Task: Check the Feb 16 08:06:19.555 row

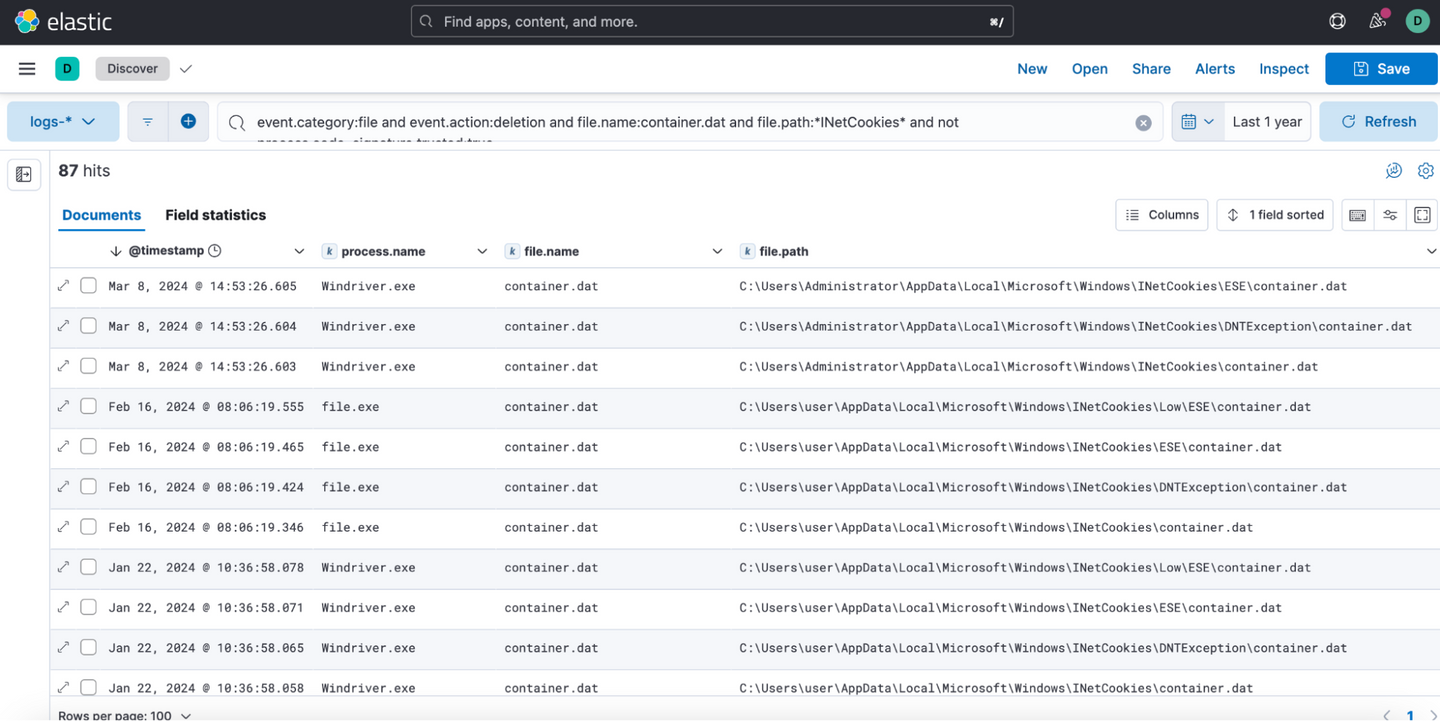Action: (x=89, y=406)
